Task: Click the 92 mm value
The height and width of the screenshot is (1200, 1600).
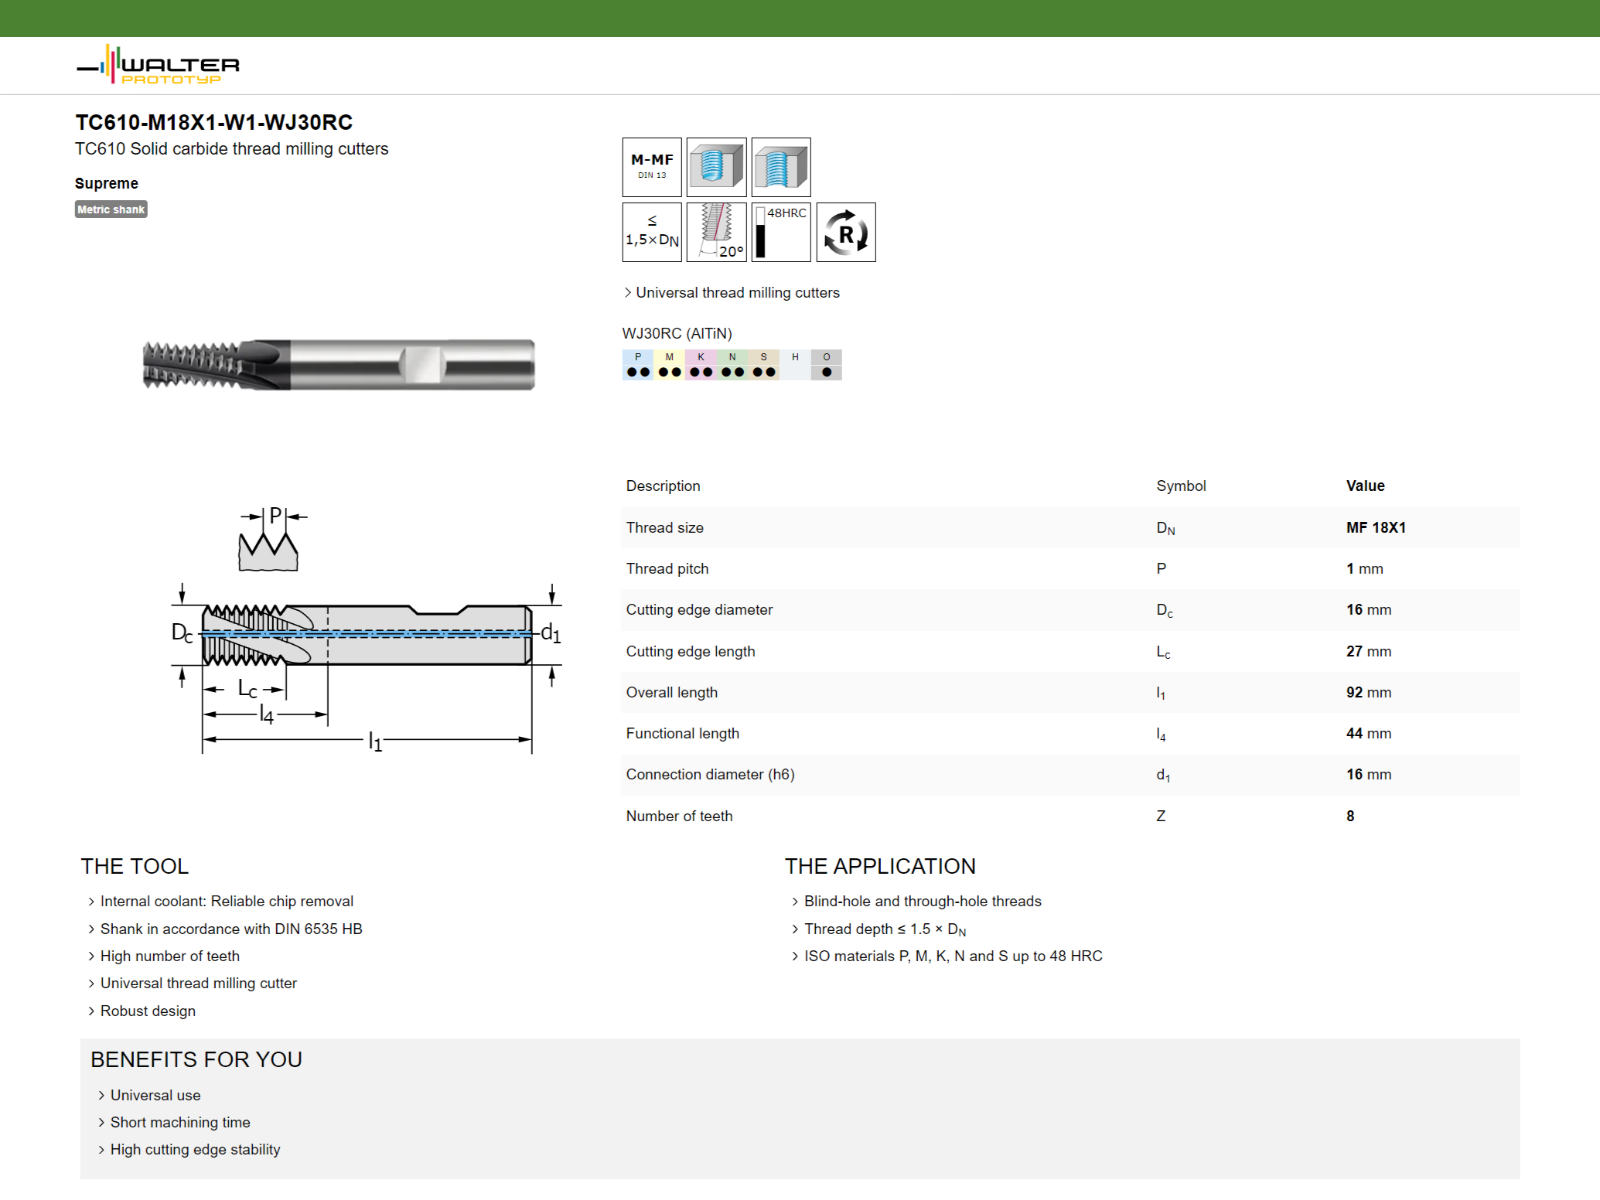Action: [x=1369, y=693]
